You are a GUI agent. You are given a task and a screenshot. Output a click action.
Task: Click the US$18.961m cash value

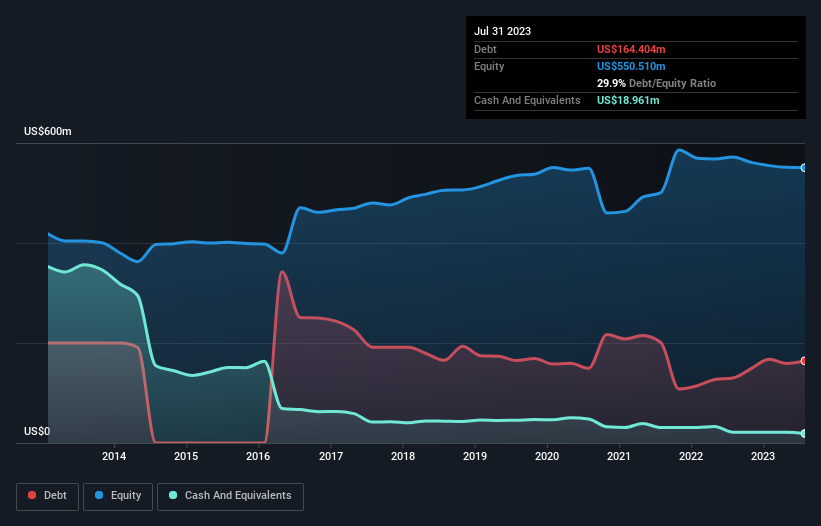pos(628,100)
